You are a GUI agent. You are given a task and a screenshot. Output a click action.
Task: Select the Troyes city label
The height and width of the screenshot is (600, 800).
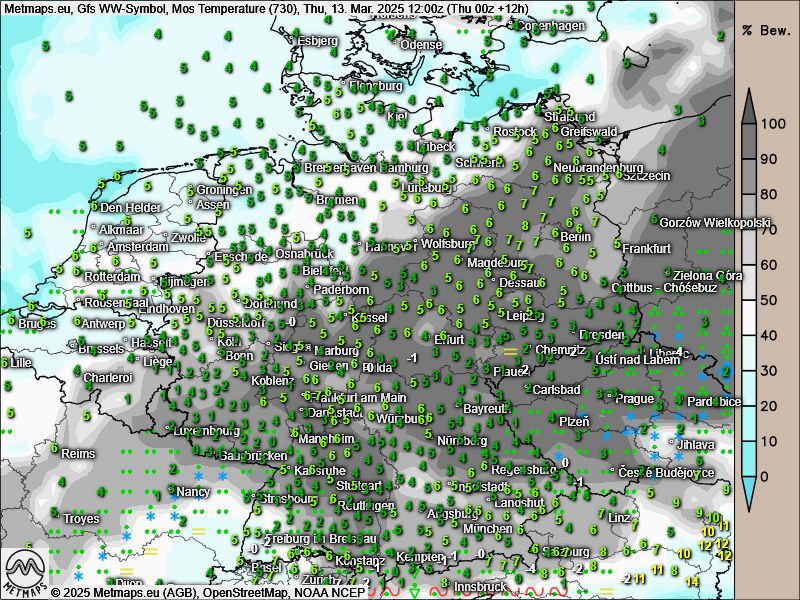[81, 519]
